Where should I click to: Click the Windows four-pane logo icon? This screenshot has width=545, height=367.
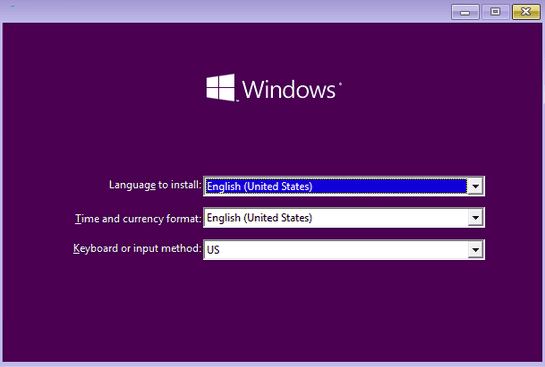(221, 88)
